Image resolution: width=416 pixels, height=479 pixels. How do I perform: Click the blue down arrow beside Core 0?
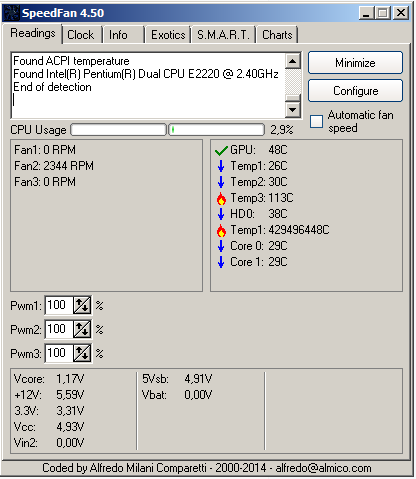click(221, 246)
